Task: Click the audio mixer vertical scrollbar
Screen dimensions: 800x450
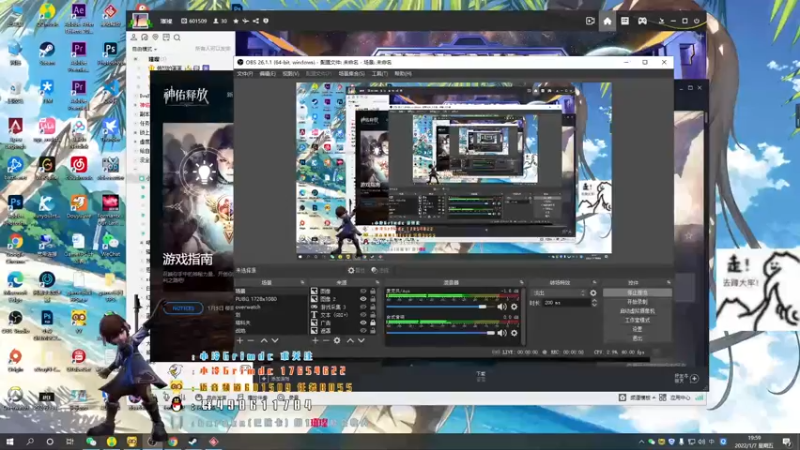Action: point(523,316)
